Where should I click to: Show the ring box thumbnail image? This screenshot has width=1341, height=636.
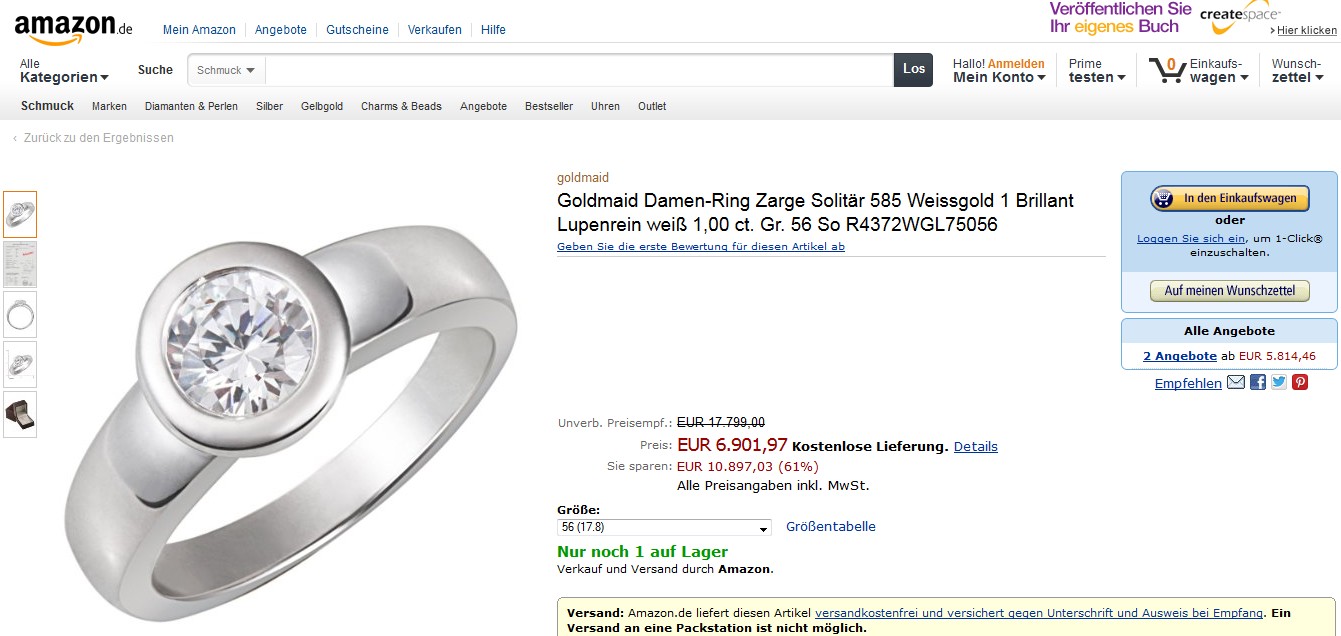(x=20, y=414)
